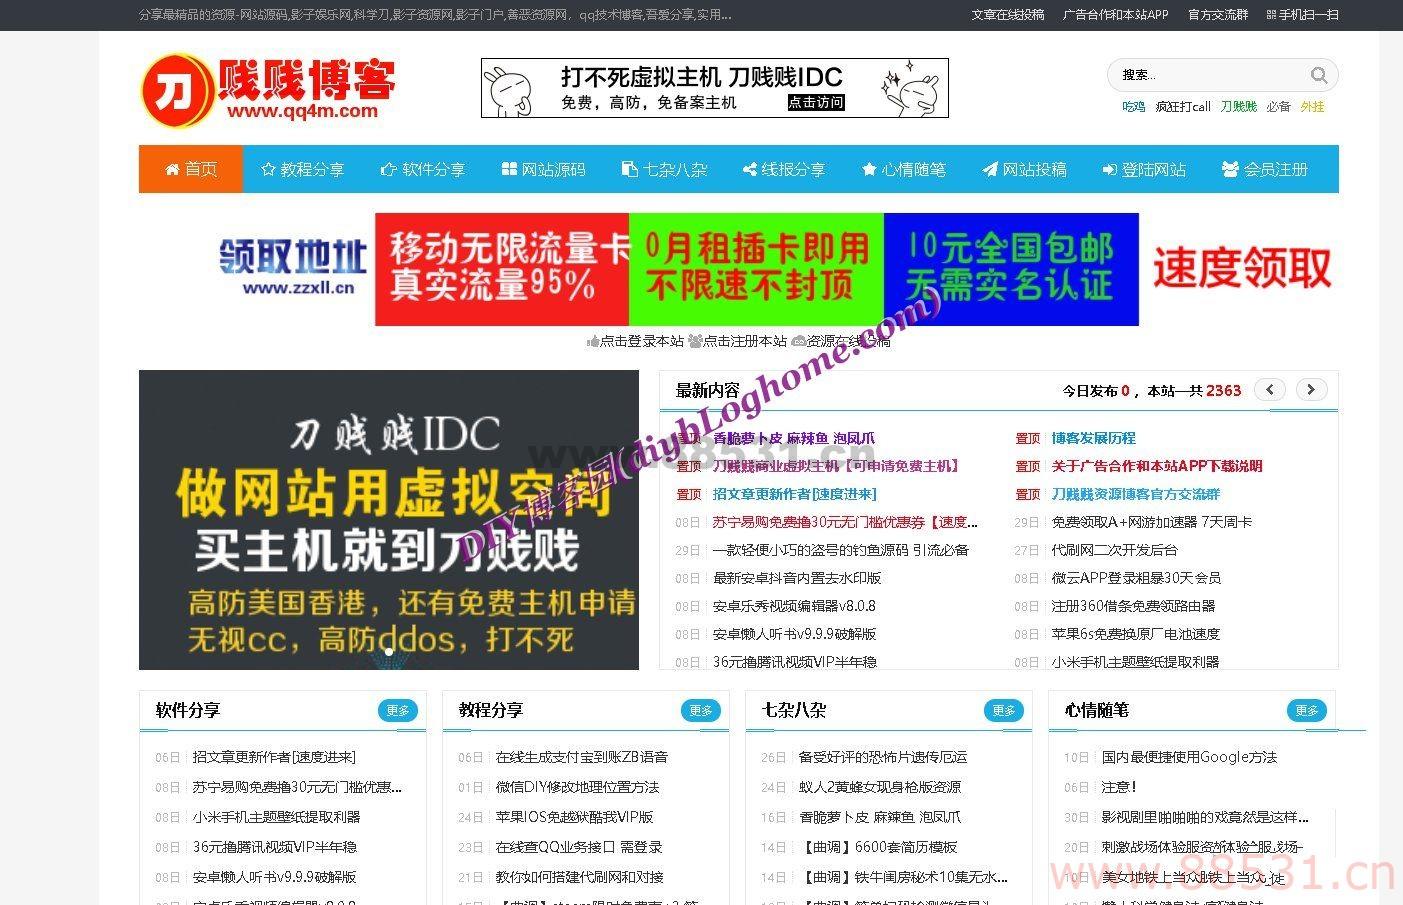
Task: Click 手机扫一扫 QR link
Action: pyautogui.click(x=1302, y=15)
